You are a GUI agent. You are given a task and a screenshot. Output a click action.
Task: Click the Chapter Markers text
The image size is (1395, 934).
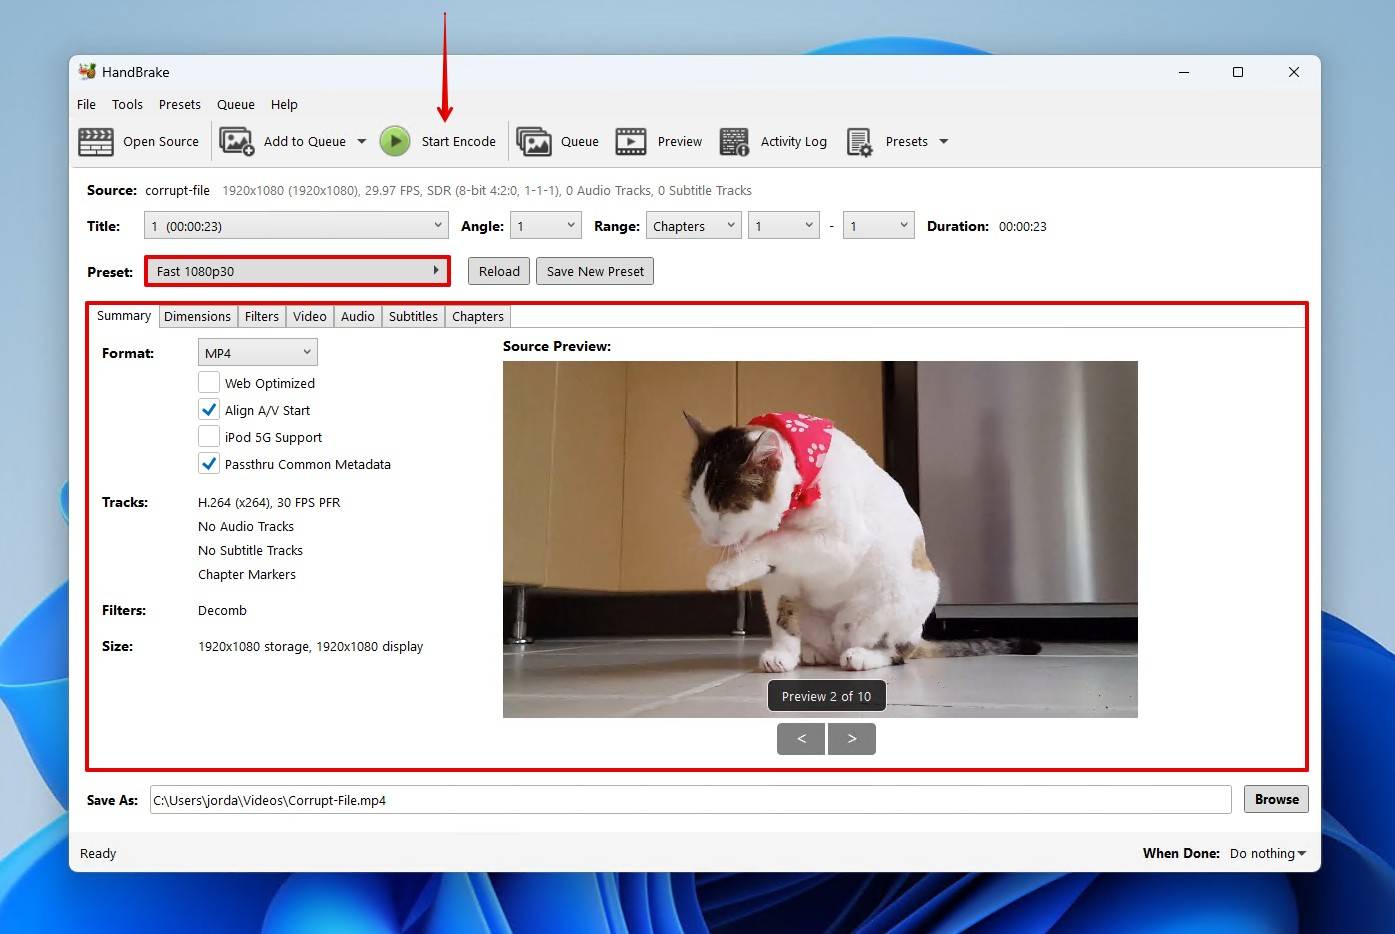pyautogui.click(x=247, y=575)
